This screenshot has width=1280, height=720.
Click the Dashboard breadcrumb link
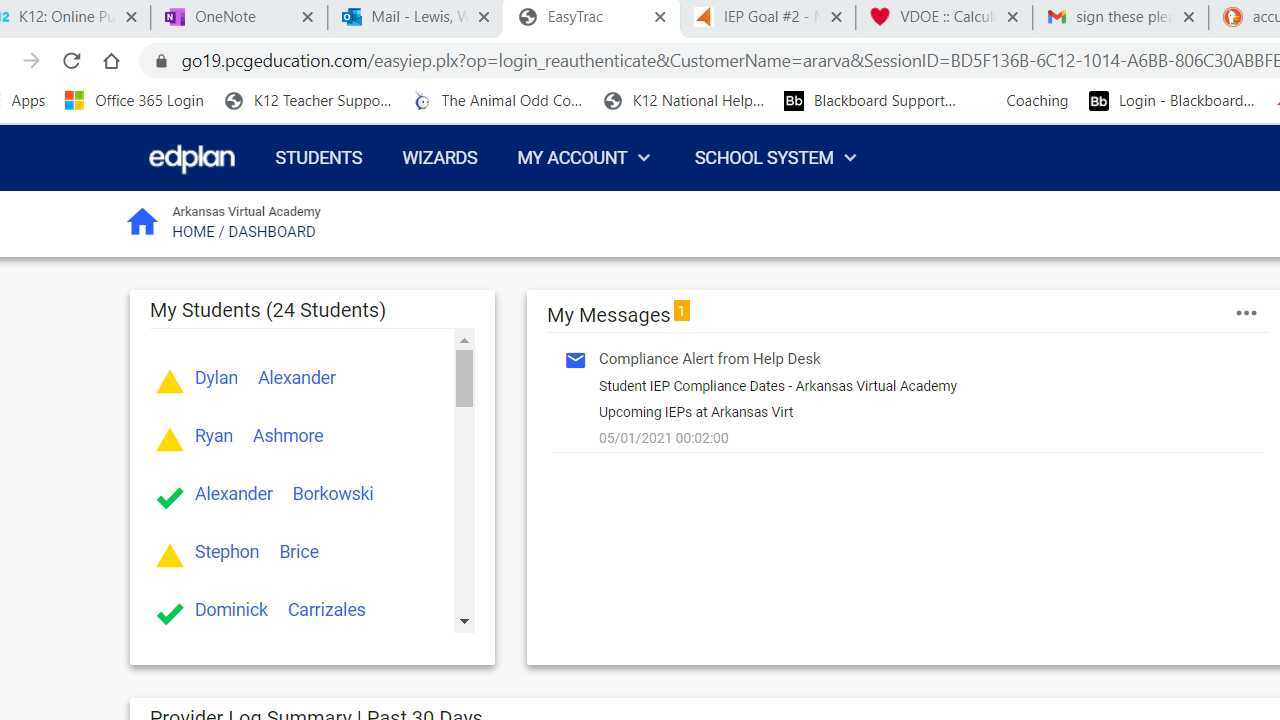point(271,231)
